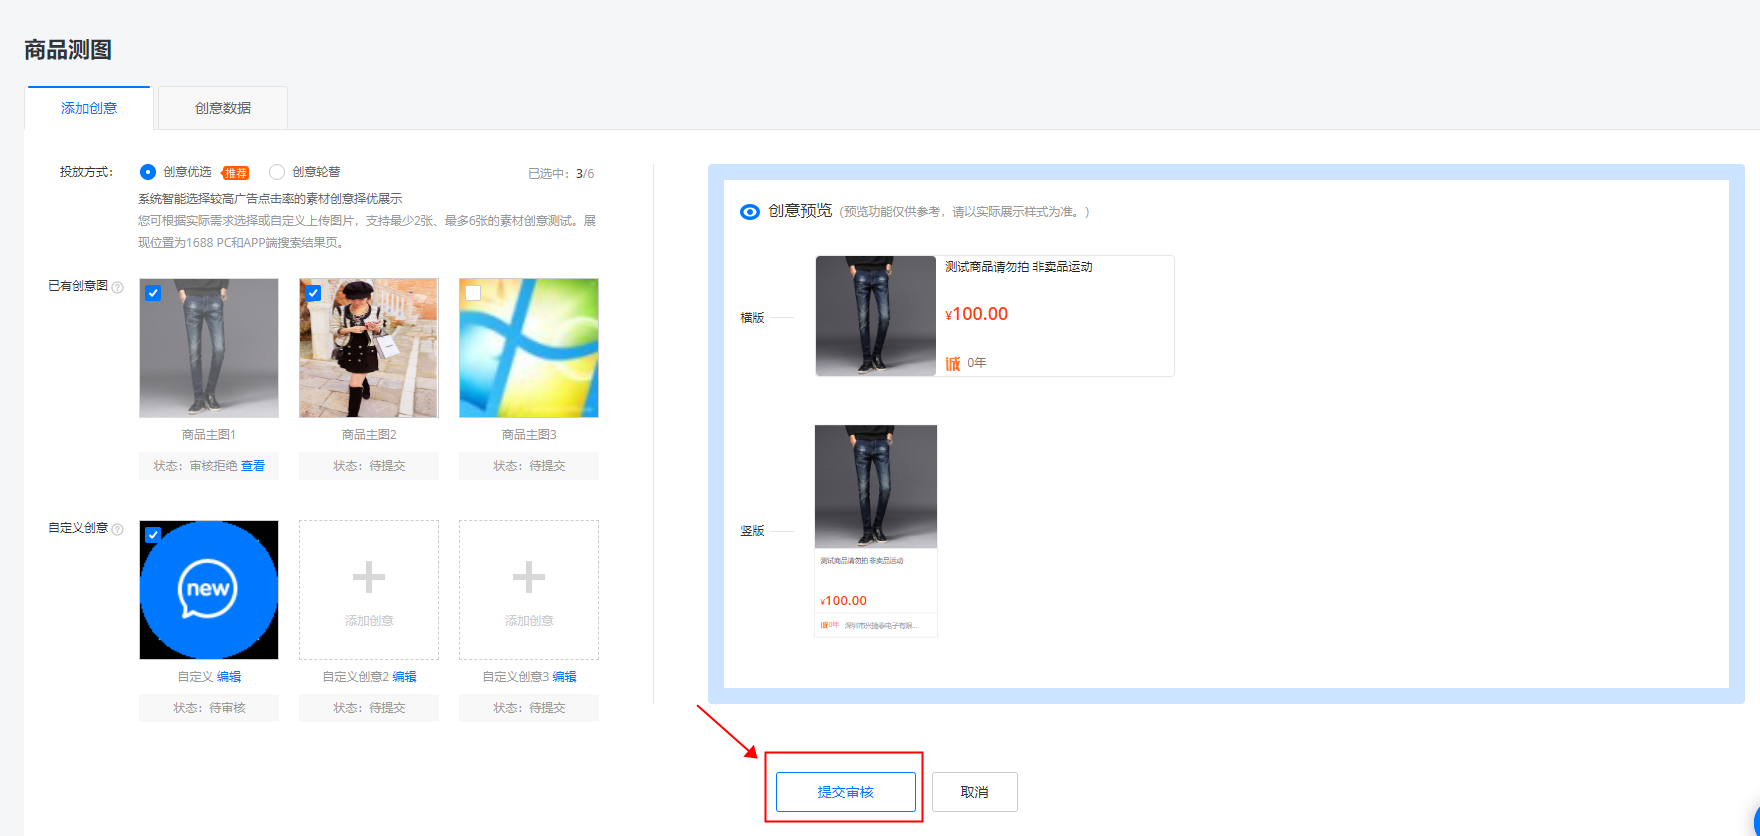
Task: Uncheck the custom 'new' creative checkbox
Action: [x=153, y=535]
